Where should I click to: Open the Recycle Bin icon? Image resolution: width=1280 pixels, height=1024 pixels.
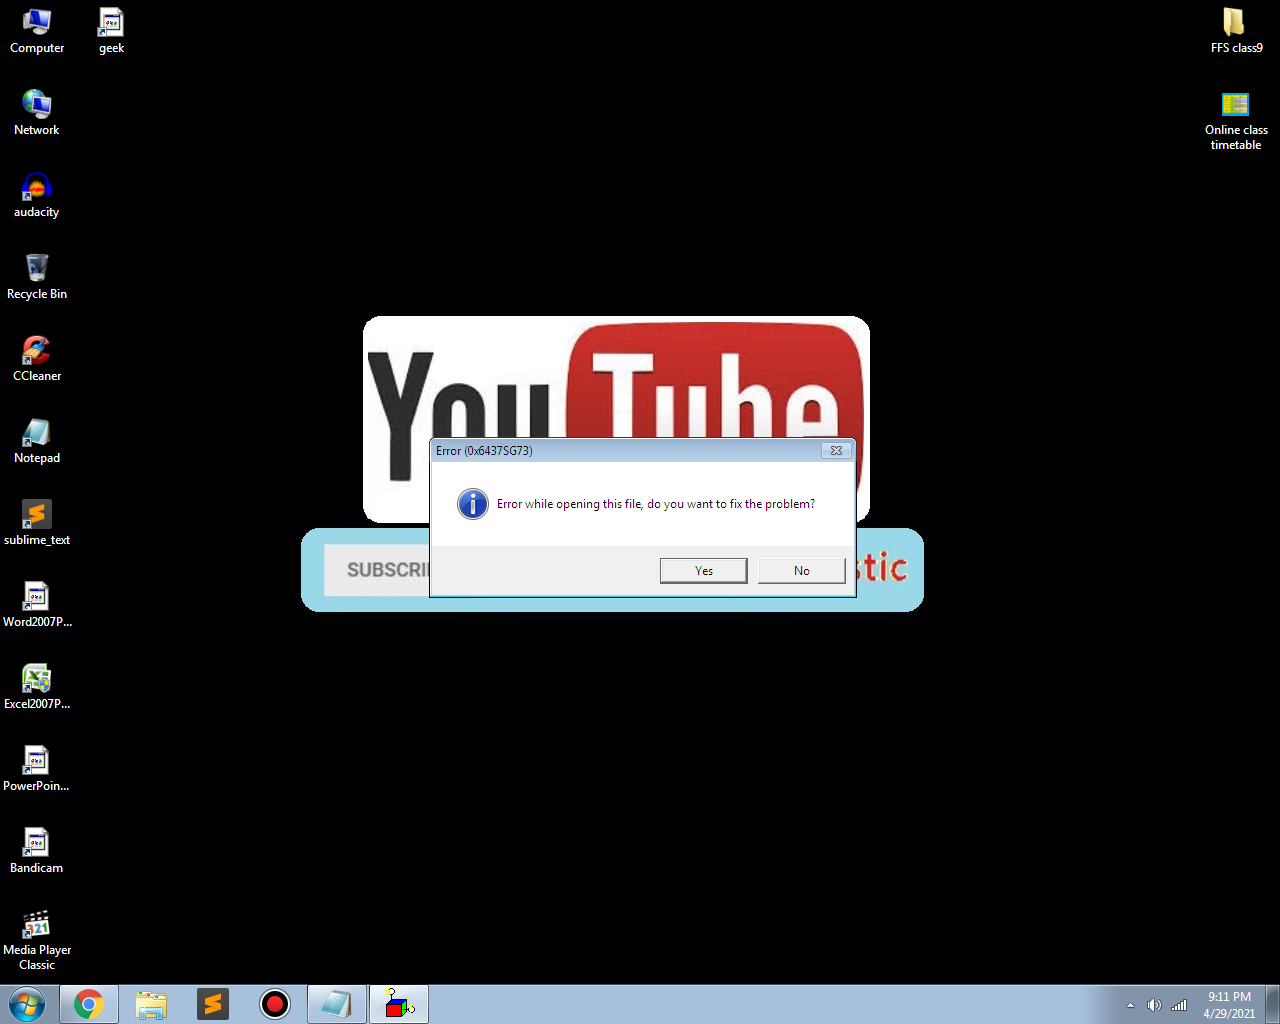(x=37, y=276)
